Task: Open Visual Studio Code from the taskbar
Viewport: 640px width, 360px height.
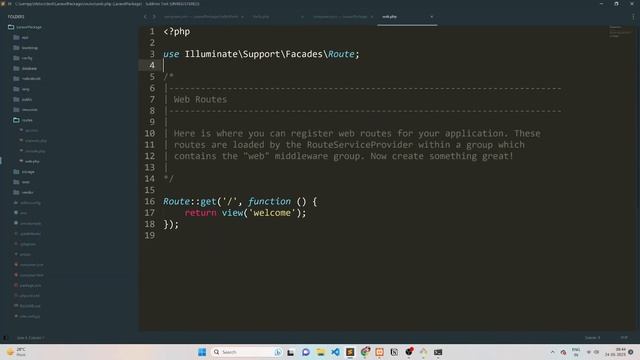Action: [335, 352]
